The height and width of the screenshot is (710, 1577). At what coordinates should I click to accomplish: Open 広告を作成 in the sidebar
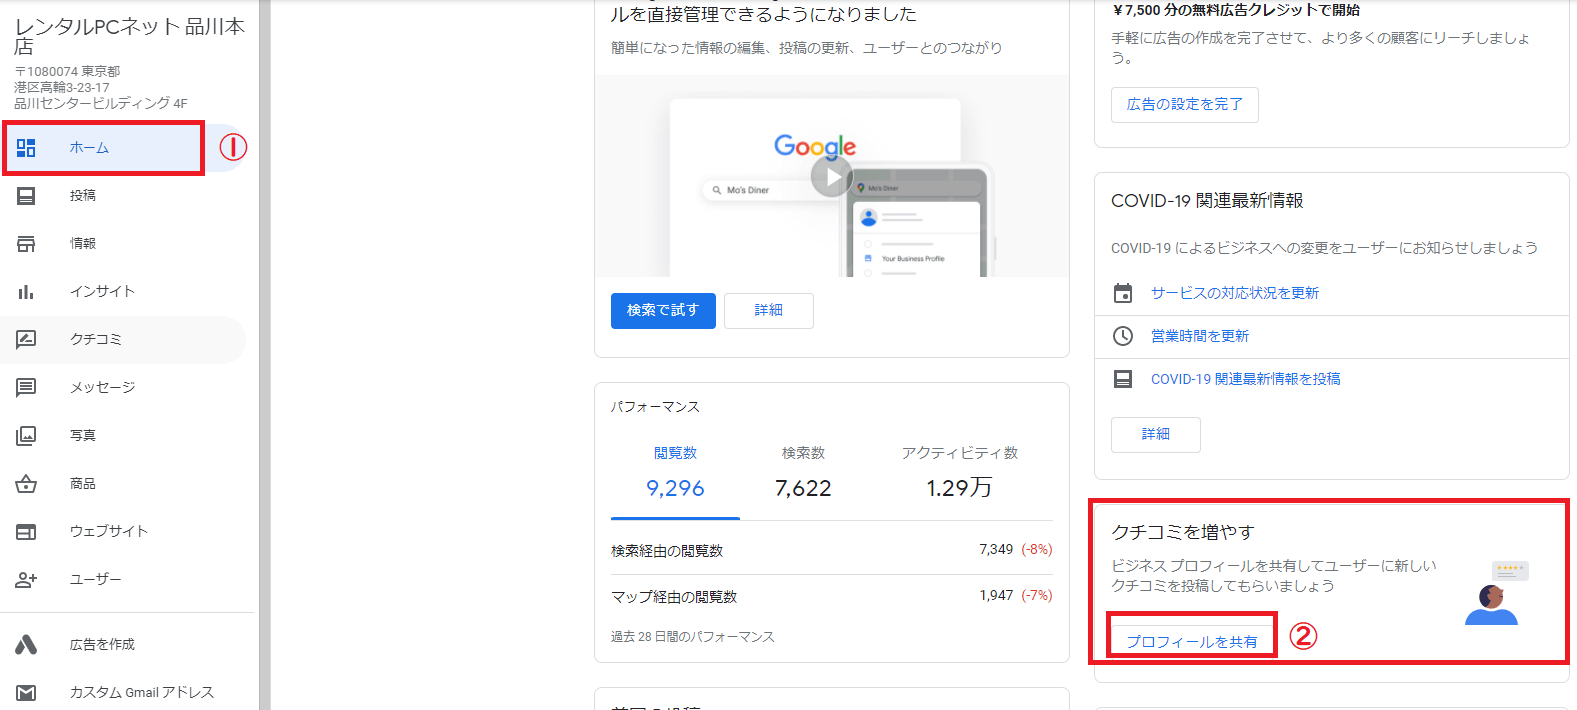(123, 645)
